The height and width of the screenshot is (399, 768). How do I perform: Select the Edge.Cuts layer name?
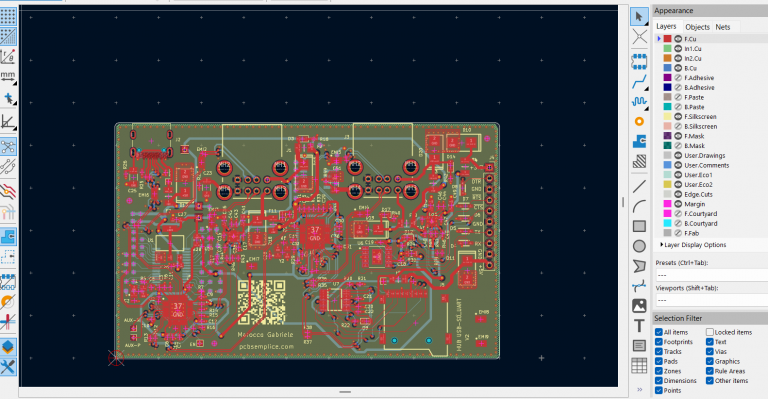(x=698, y=194)
